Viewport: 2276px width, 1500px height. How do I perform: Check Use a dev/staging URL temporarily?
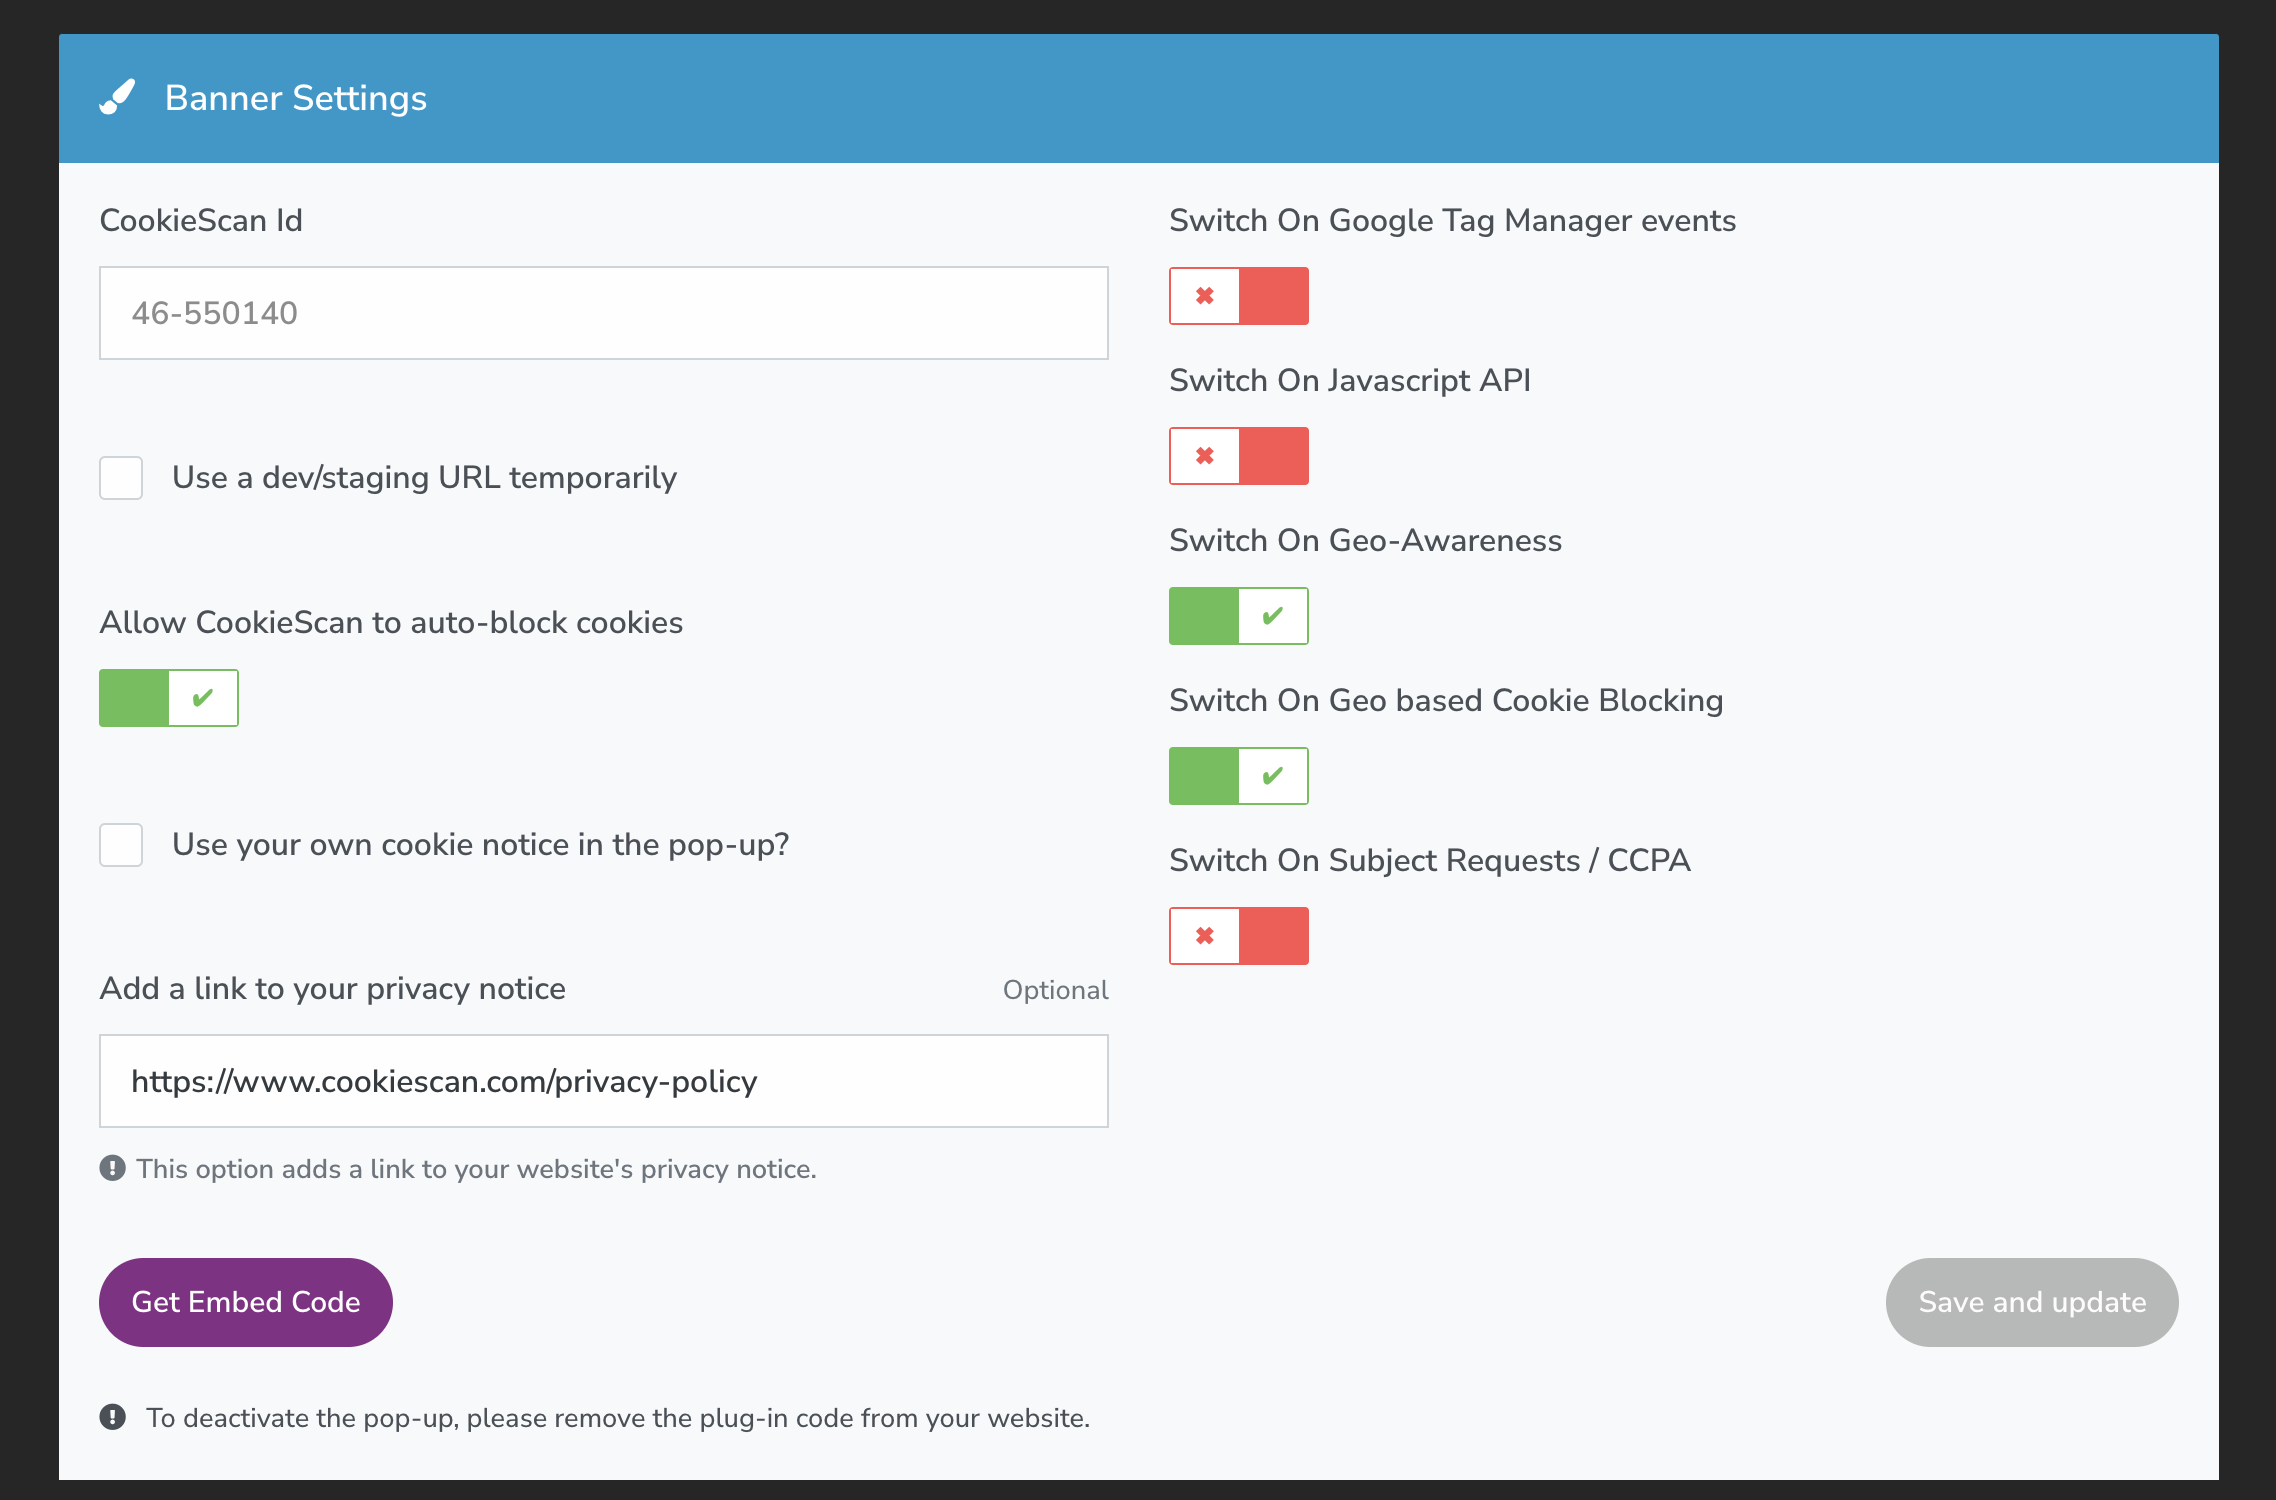click(121, 478)
